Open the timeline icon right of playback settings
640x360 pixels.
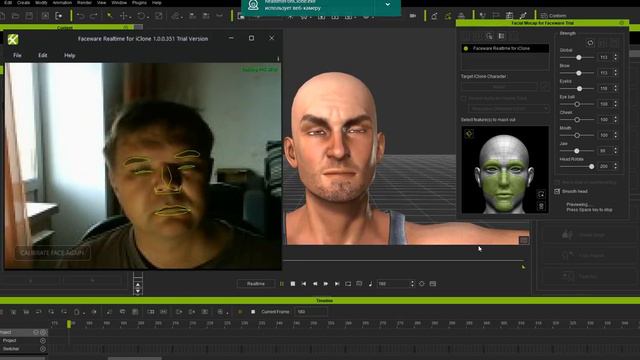[x=433, y=284]
